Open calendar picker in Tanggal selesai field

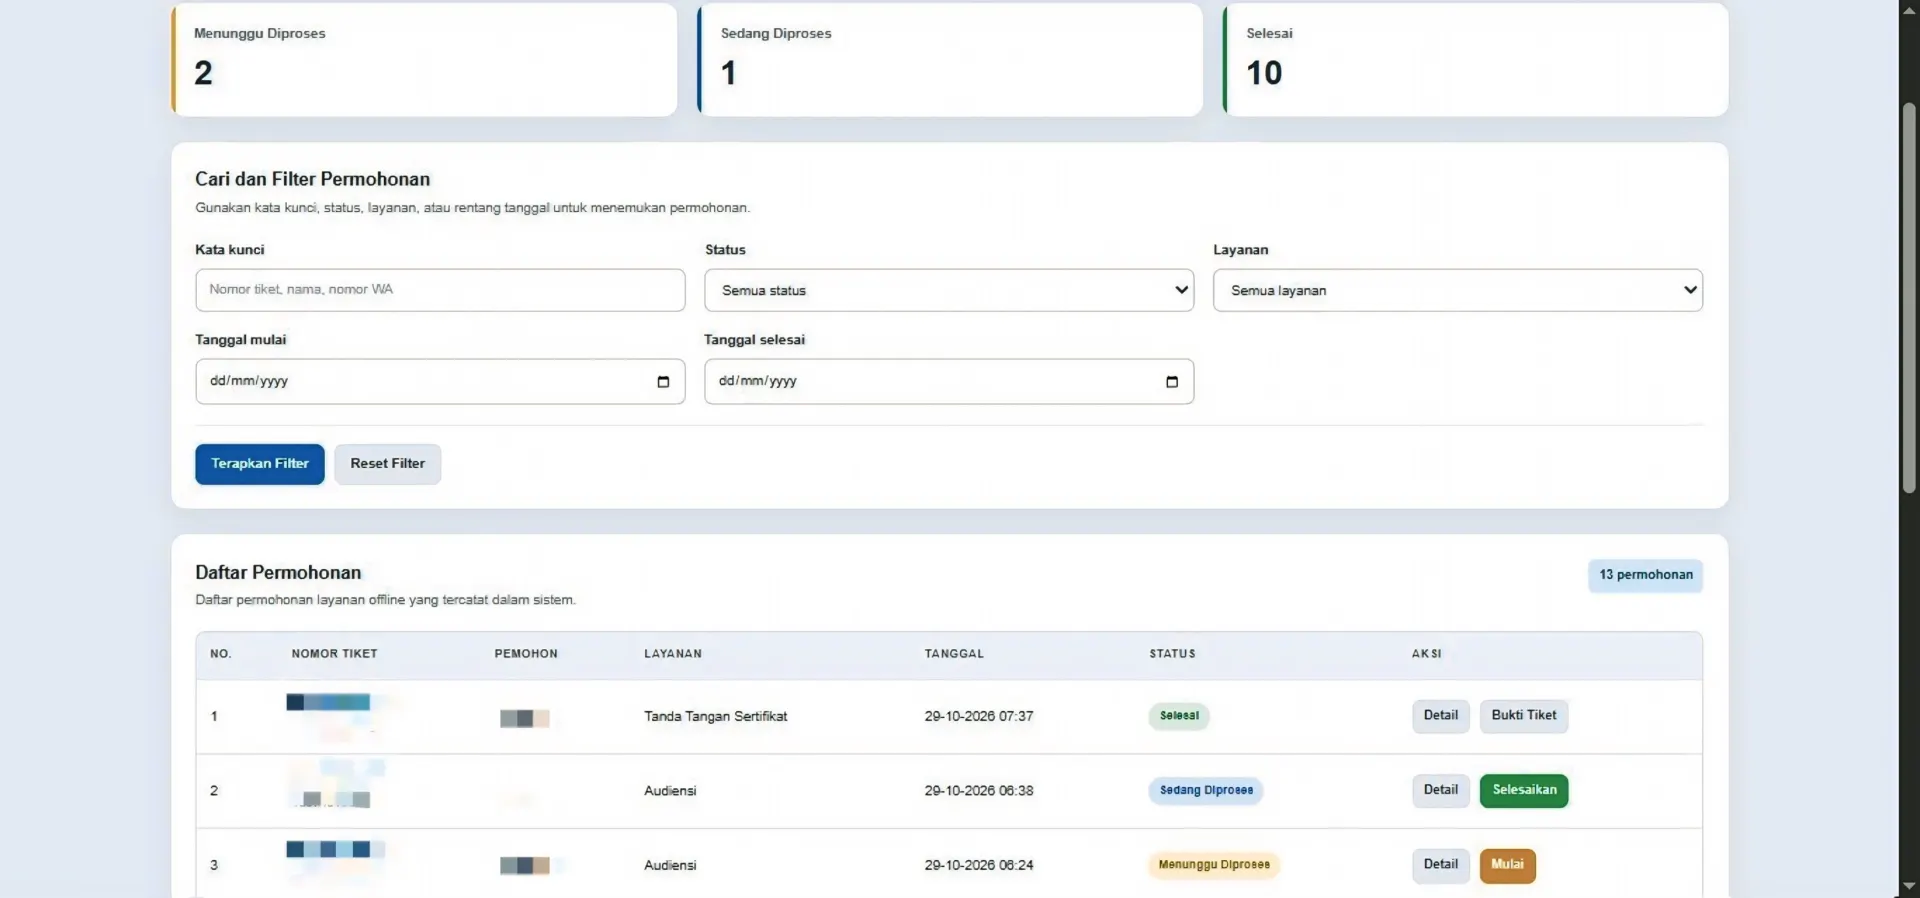(1172, 382)
